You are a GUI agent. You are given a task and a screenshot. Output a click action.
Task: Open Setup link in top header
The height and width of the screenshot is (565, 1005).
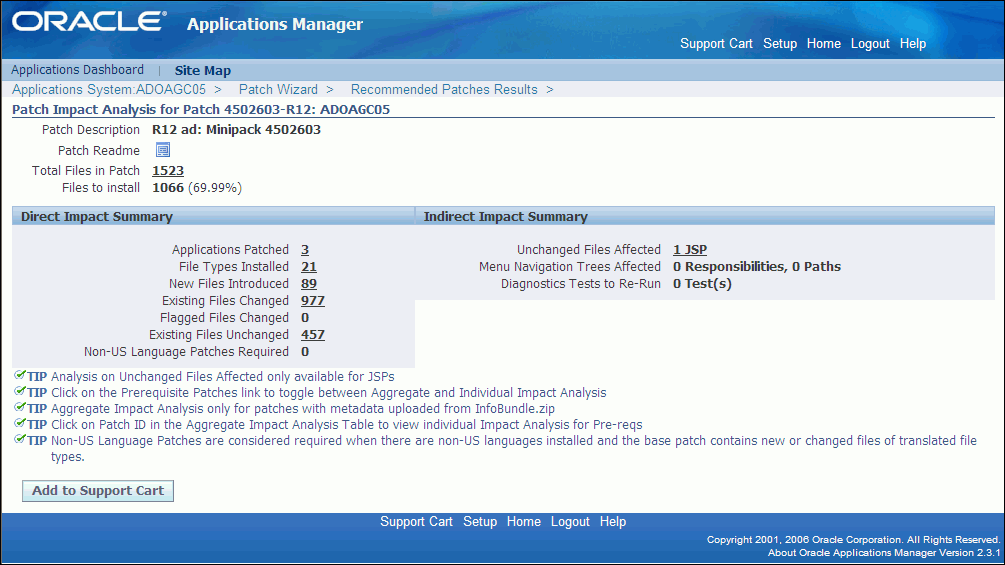coord(780,44)
